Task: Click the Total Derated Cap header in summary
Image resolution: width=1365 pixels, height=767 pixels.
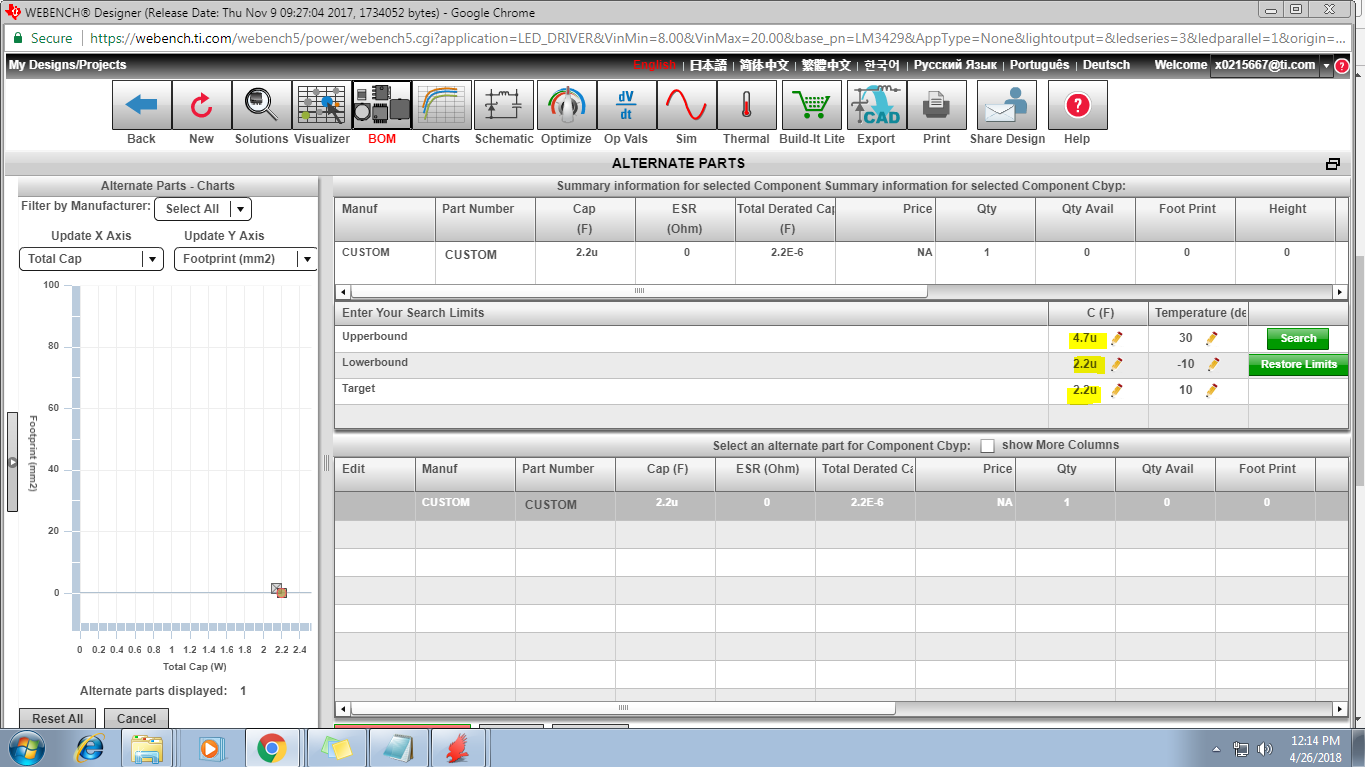Action: (x=785, y=219)
